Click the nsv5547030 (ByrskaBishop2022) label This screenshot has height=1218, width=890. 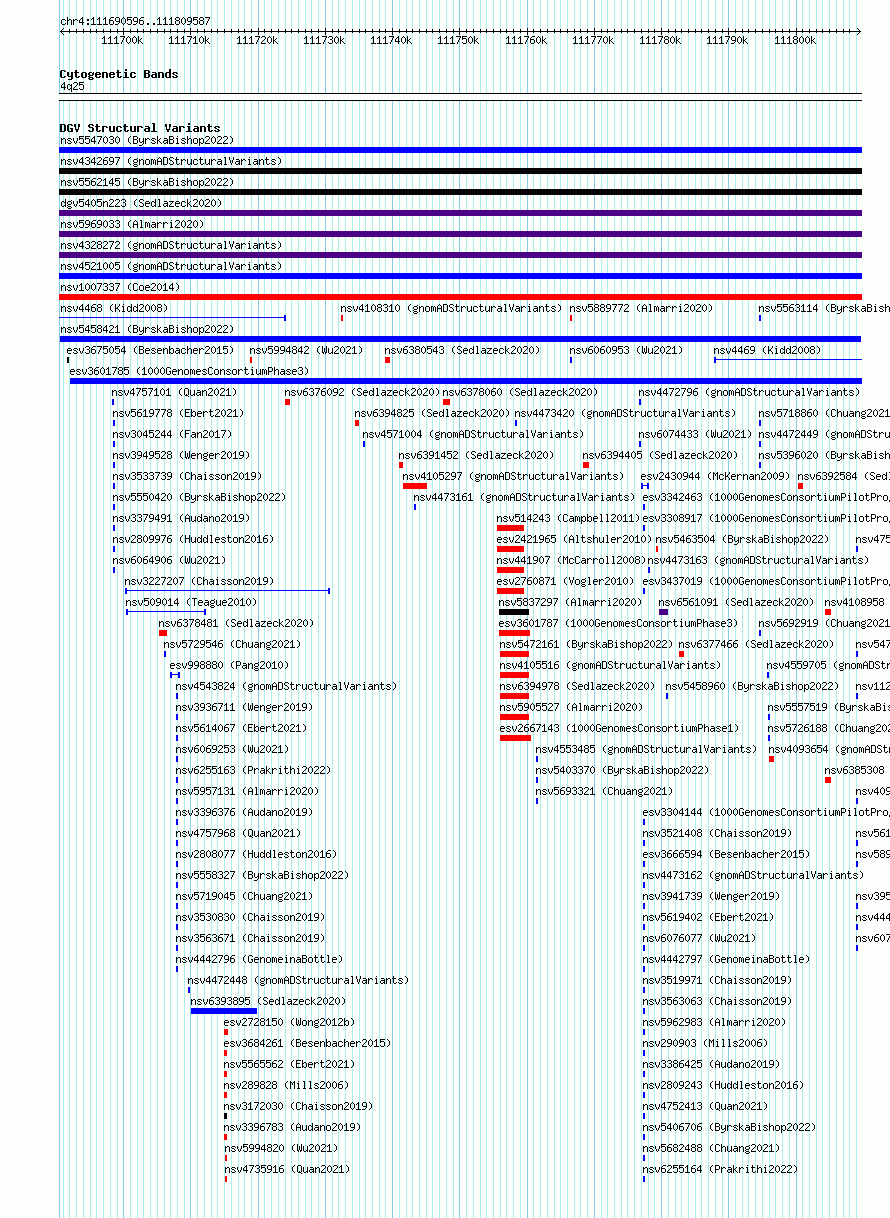[146, 141]
